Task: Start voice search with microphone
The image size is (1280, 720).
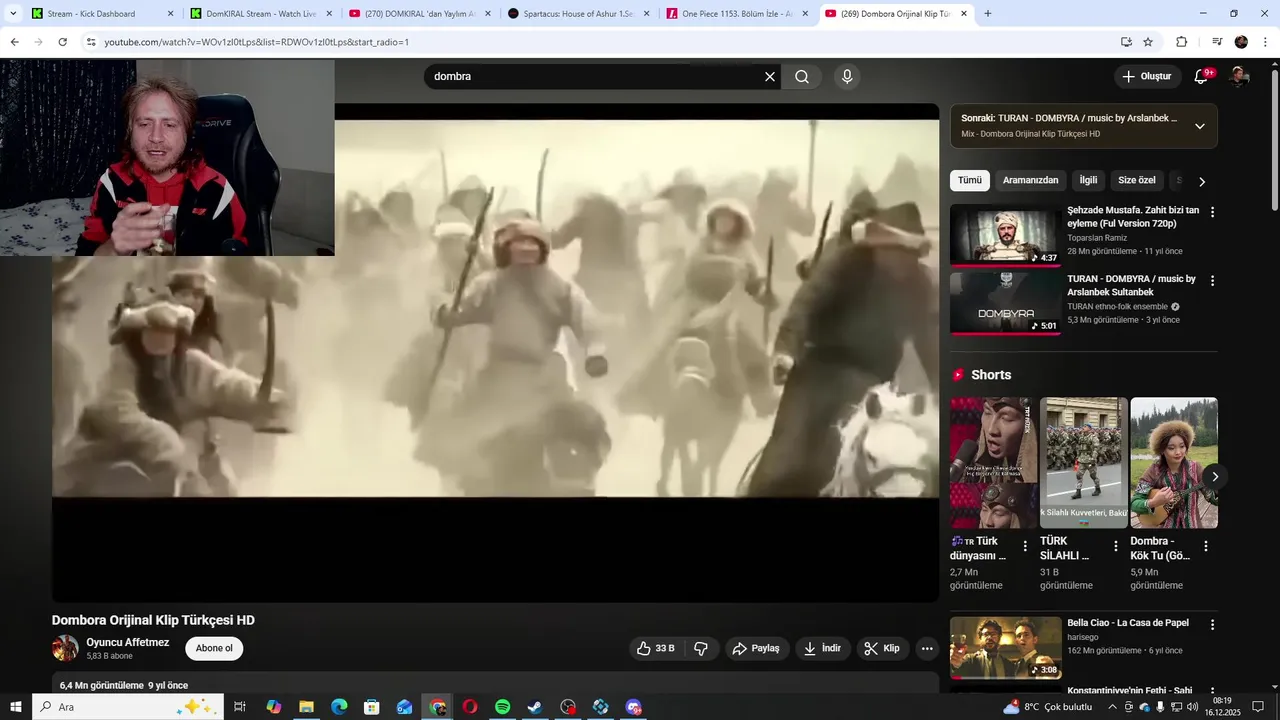Action: pos(847,77)
